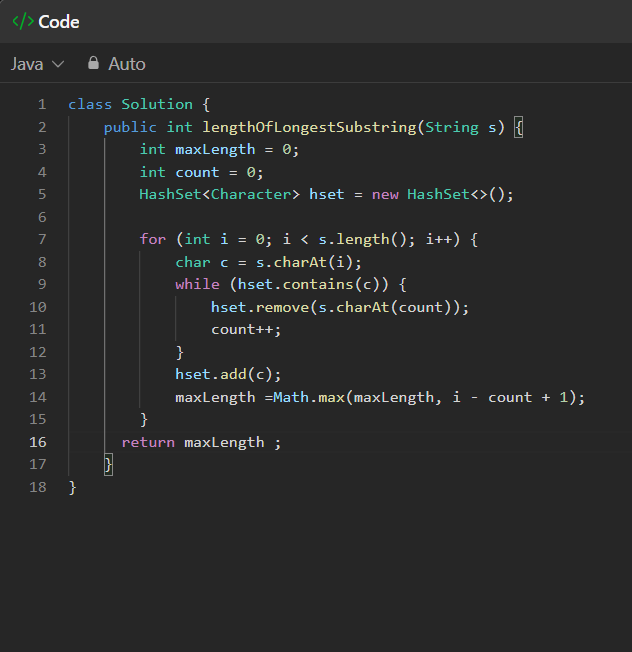Click the green code brackets icon
Image resolution: width=632 pixels, height=652 pixels.
pyautogui.click(x=23, y=22)
